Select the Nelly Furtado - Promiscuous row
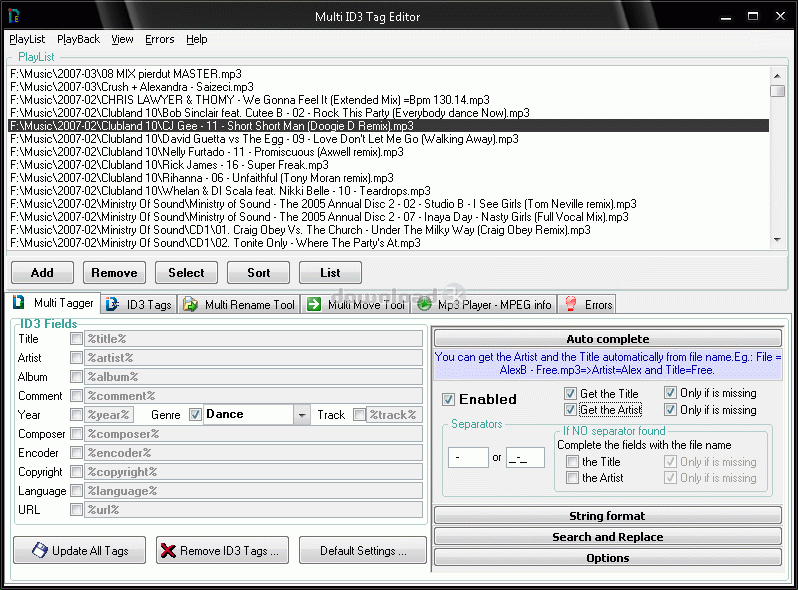Image resolution: width=798 pixels, height=590 pixels. (388, 152)
